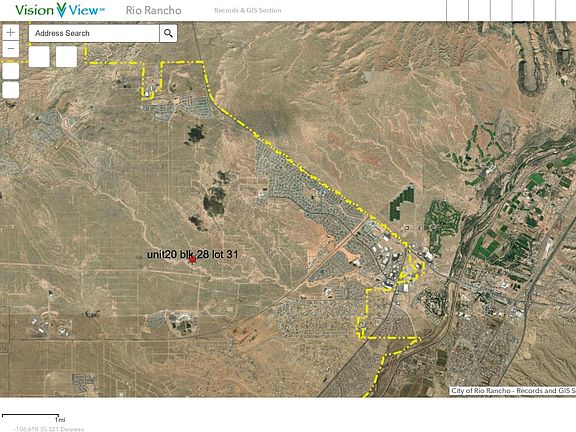Click the blank square button directly beneath Address Search
The width and height of the screenshot is (576, 432).
click(x=39, y=57)
